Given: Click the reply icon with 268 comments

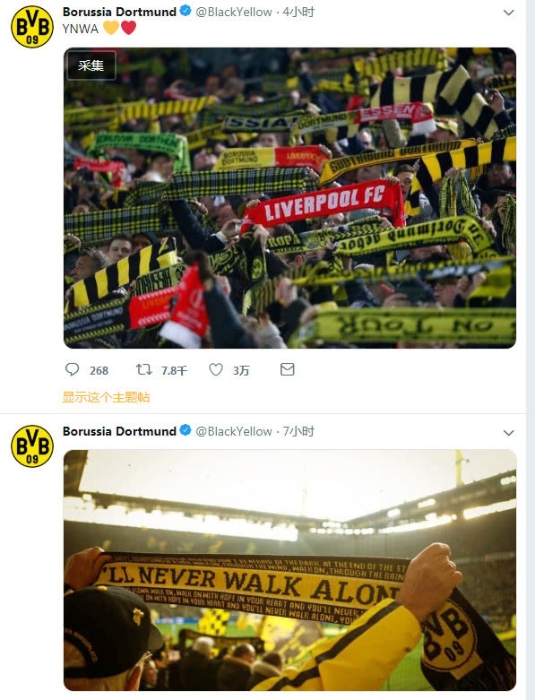Looking at the screenshot, I should click(72, 370).
